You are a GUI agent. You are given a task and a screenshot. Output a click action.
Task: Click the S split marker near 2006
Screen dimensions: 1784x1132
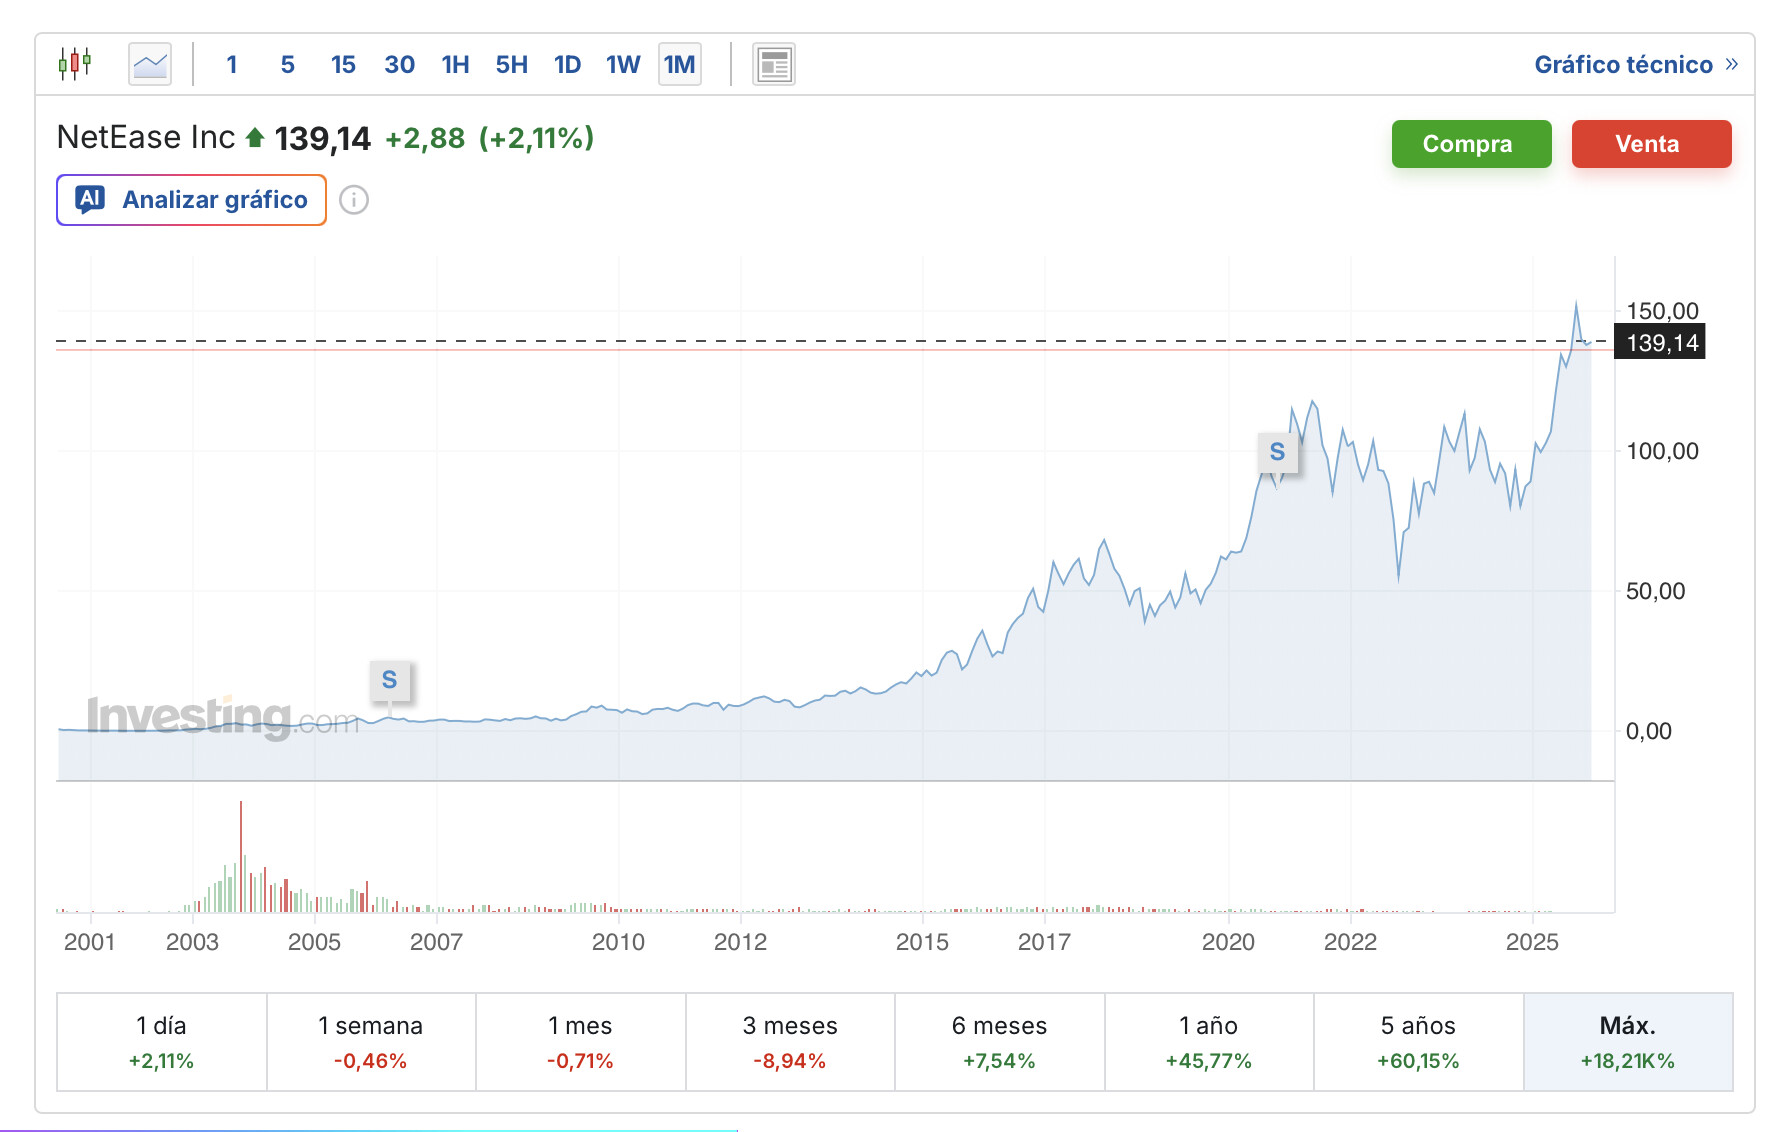click(x=390, y=680)
